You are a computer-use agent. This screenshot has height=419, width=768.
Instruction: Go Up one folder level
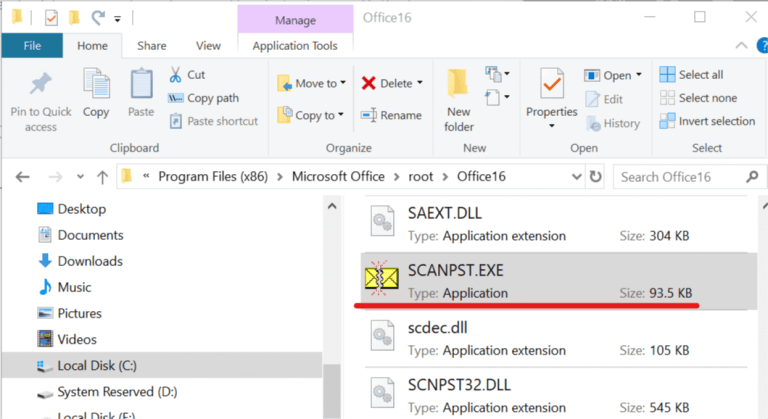tap(102, 176)
